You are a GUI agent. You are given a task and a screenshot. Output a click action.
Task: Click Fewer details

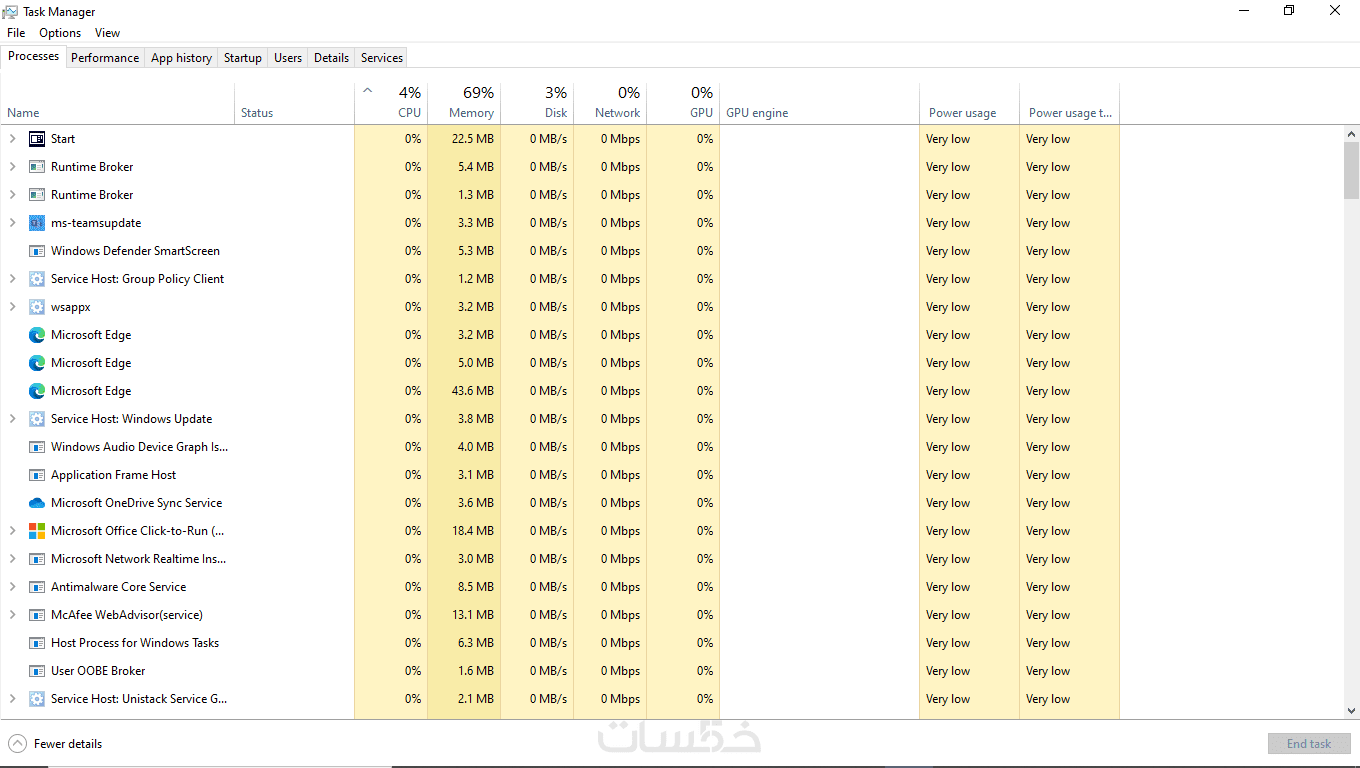pyautogui.click(x=68, y=744)
